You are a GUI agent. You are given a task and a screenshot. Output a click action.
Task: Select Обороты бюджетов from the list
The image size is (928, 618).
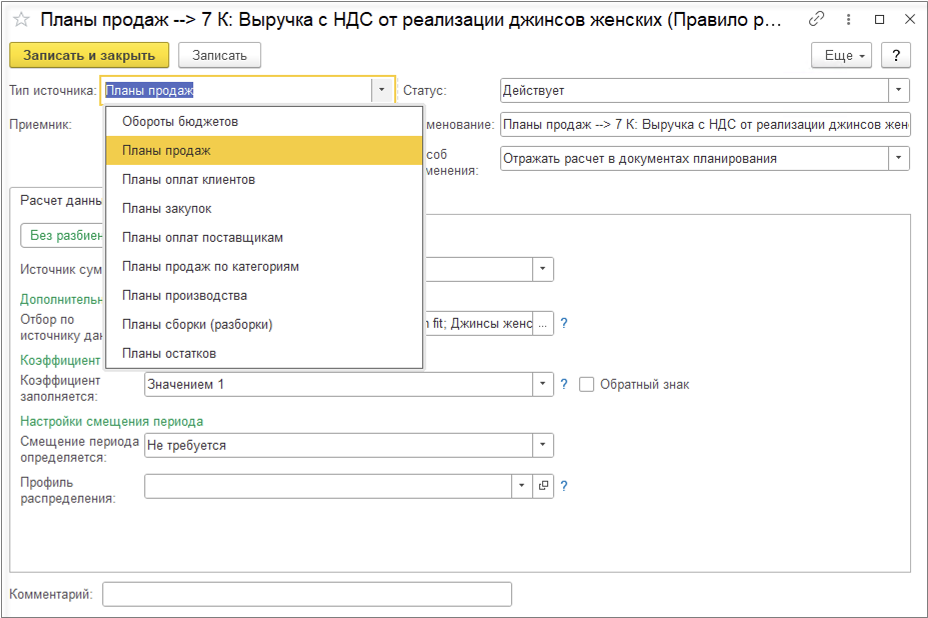point(180,121)
